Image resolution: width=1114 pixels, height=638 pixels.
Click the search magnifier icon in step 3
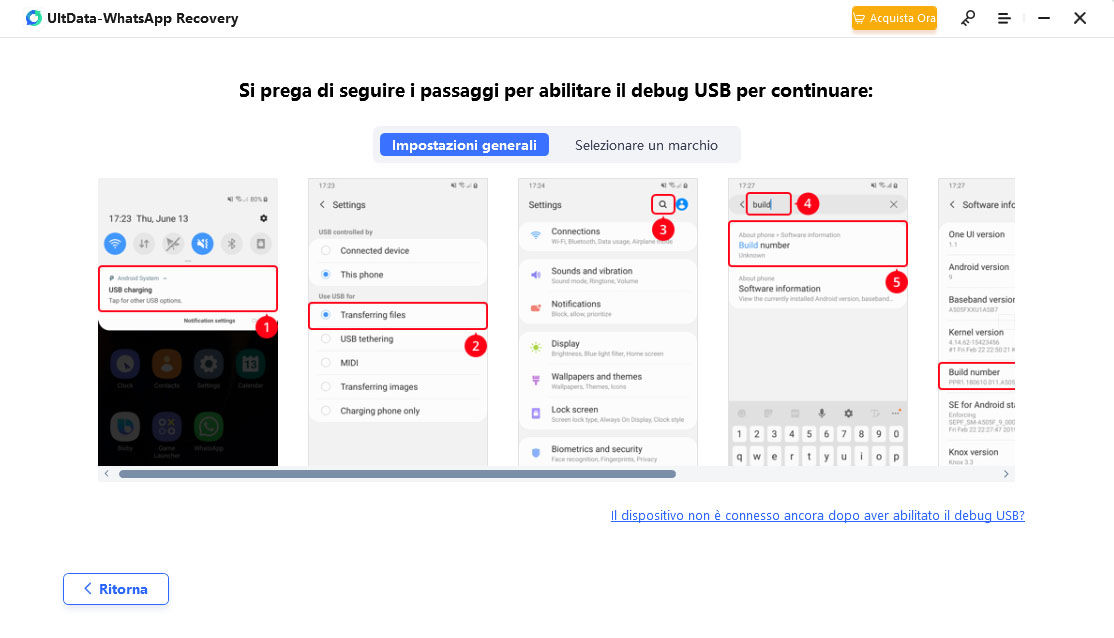662,204
